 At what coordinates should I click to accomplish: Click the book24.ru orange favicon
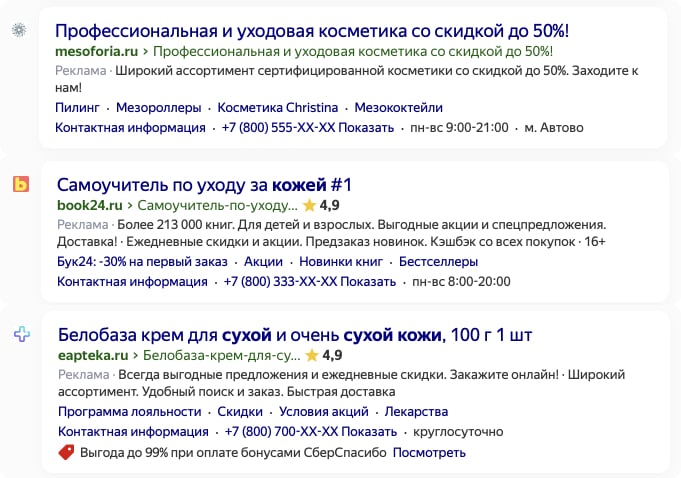21,184
